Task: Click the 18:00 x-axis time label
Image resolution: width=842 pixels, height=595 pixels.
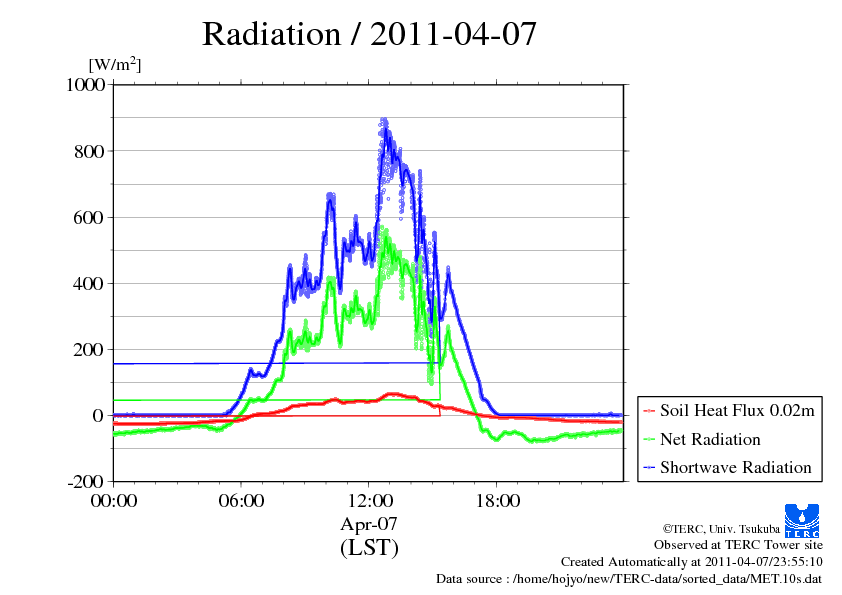Action: pyautogui.click(x=497, y=502)
